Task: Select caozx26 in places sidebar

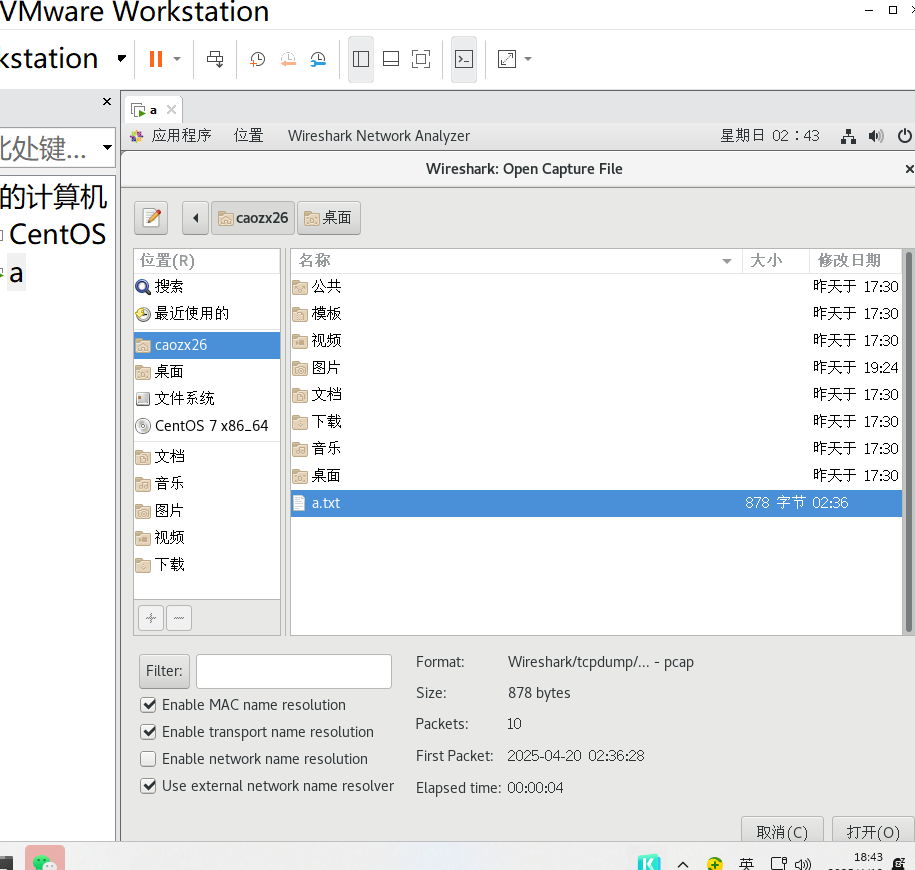Action: 207,345
